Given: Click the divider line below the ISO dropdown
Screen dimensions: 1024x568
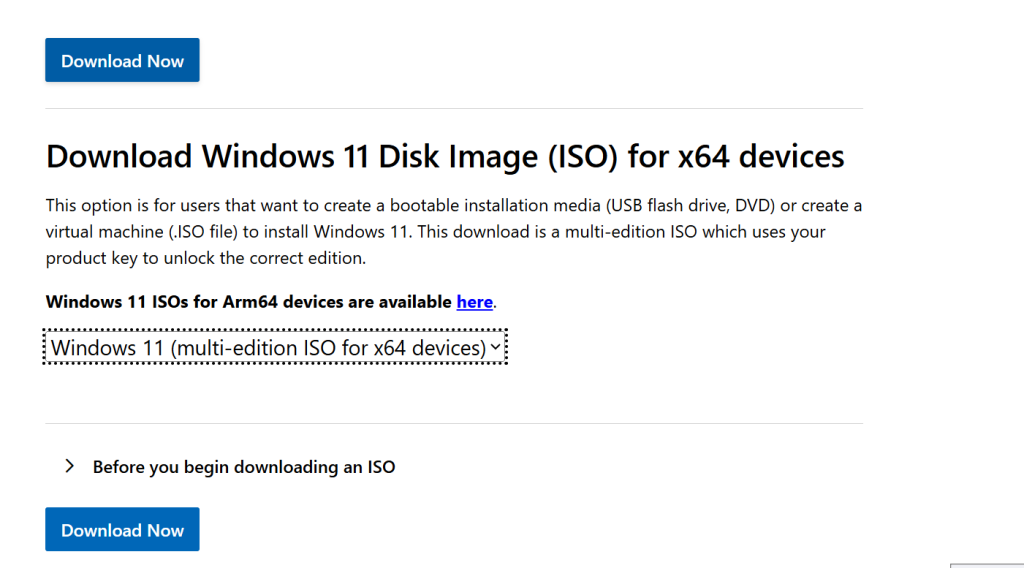Looking at the screenshot, I should click(x=453, y=423).
